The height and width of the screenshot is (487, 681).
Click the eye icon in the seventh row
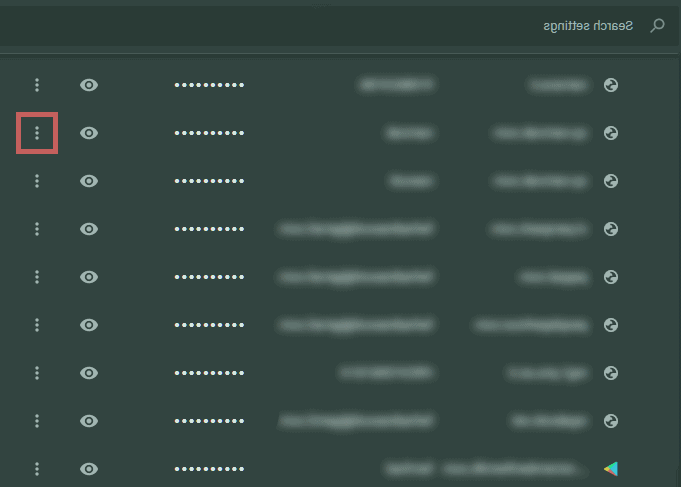(x=89, y=373)
